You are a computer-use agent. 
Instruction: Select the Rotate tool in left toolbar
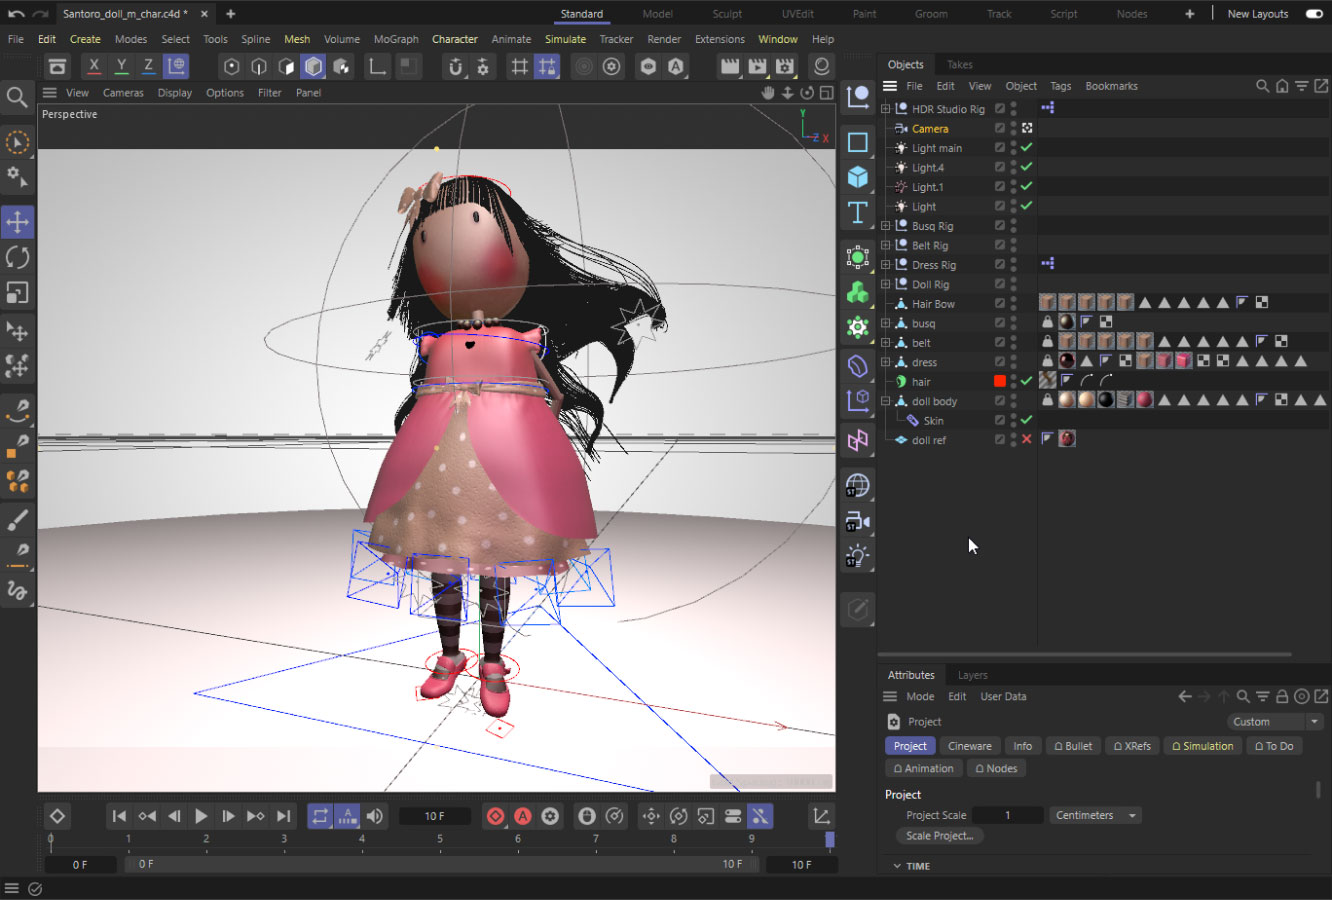pos(18,257)
